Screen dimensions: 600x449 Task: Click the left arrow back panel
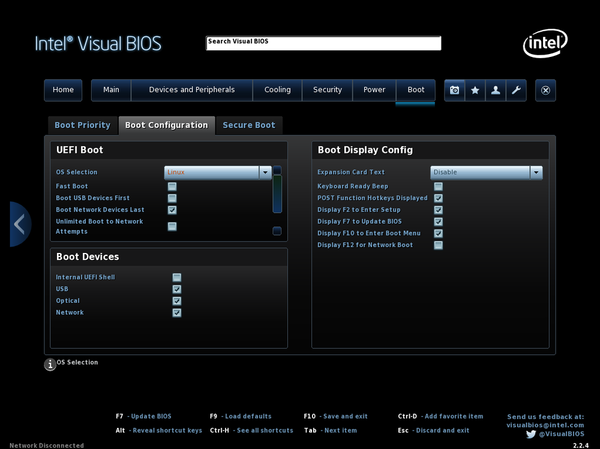[x=20, y=224]
